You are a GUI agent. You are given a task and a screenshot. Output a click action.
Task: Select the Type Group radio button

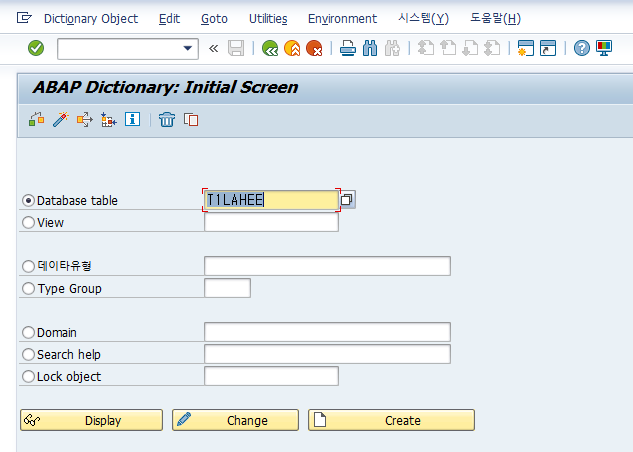[28, 288]
